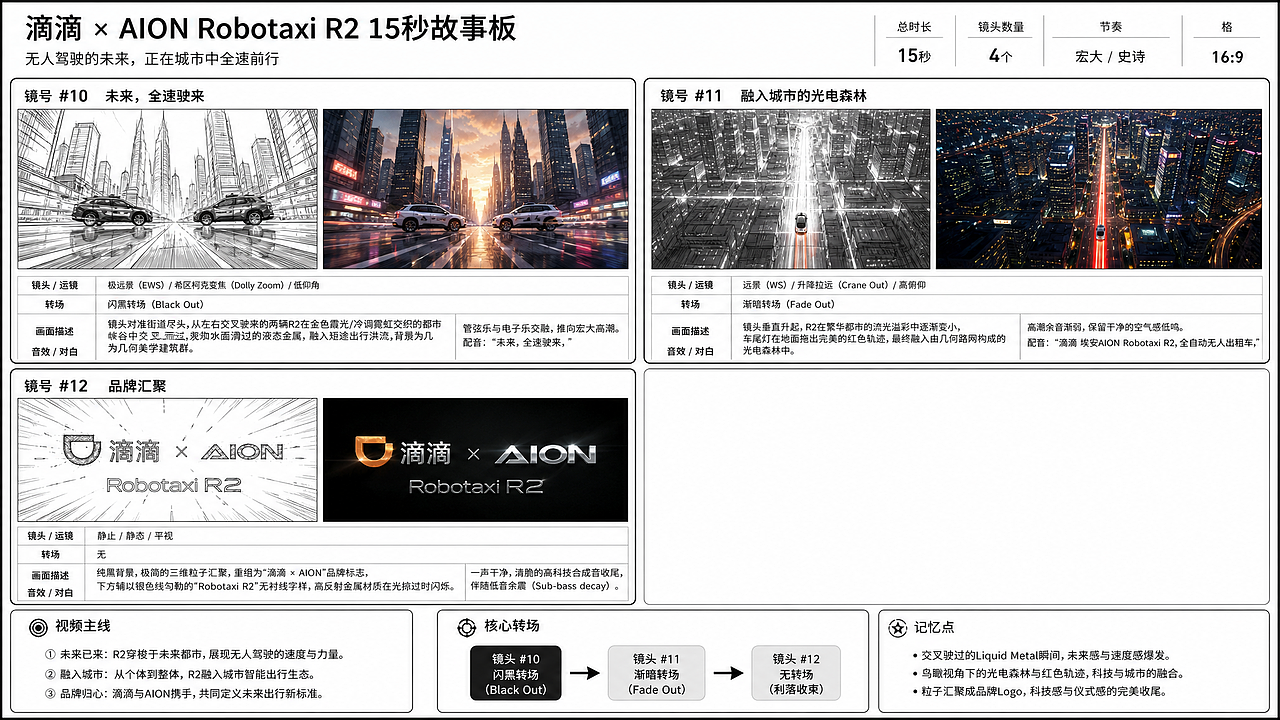Open shot #10 color sunset street render
1280x720 pixels.
476,189
